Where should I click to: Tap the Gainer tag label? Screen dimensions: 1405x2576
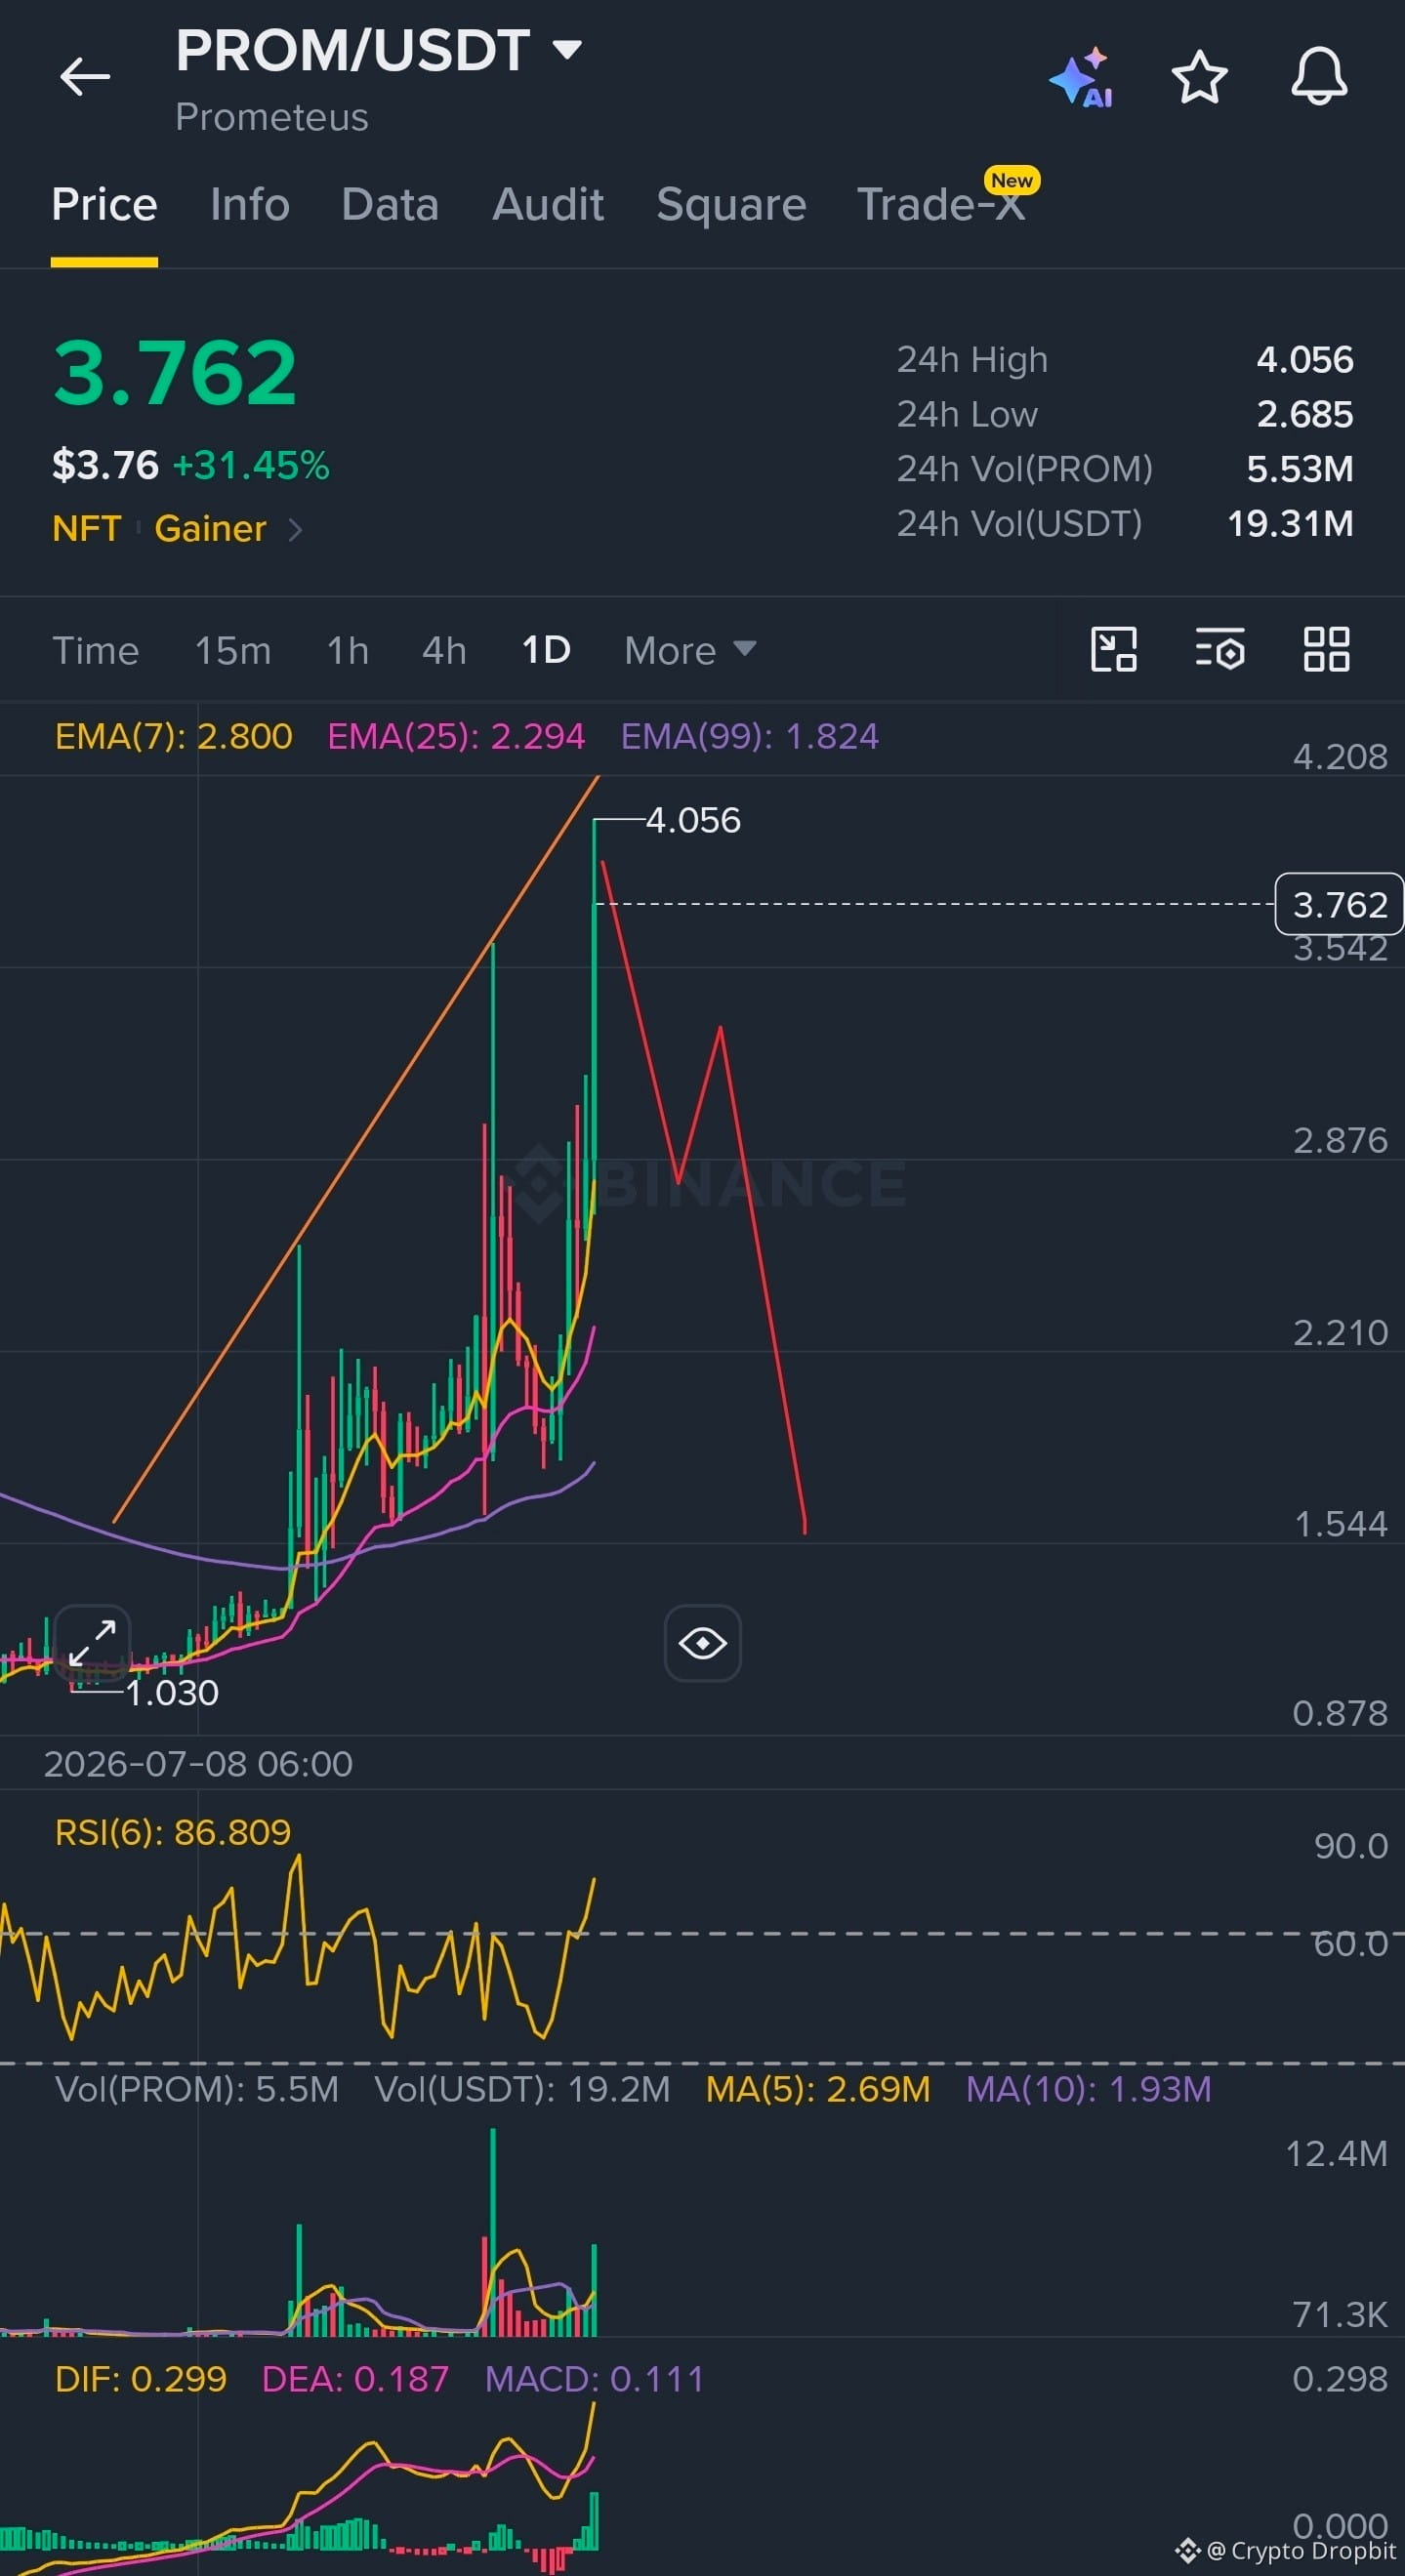pos(210,529)
